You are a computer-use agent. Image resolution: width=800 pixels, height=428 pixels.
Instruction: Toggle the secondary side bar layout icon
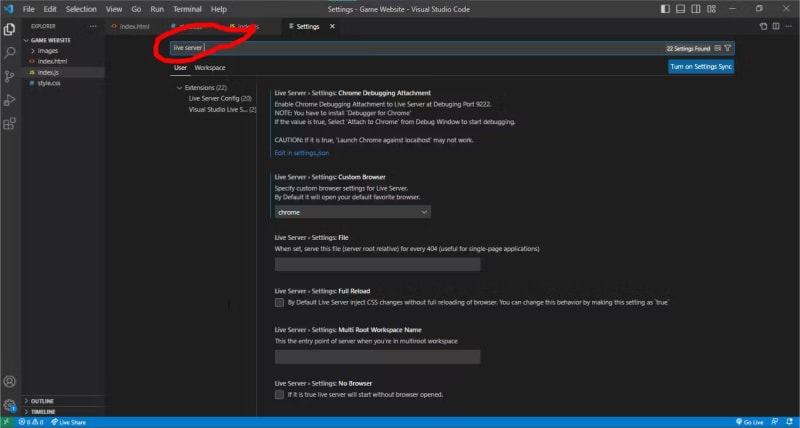tap(695, 9)
